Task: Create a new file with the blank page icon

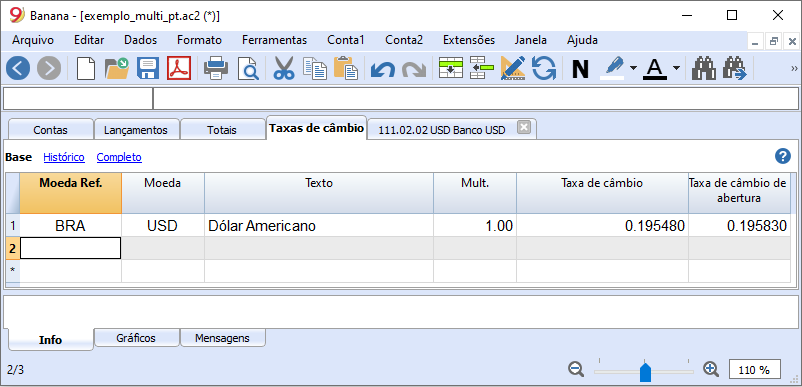Action: [x=86, y=68]
